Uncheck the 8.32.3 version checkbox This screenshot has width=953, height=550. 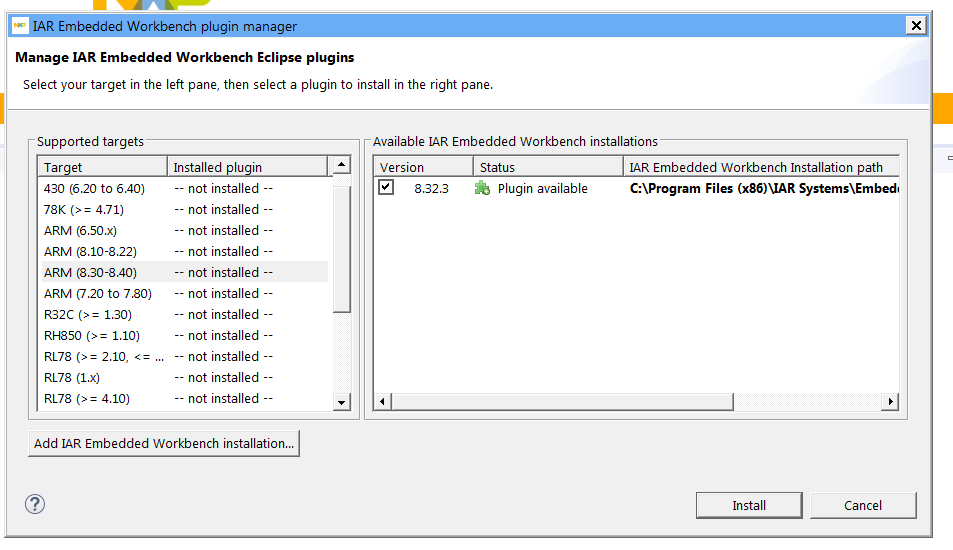[386, 187]
